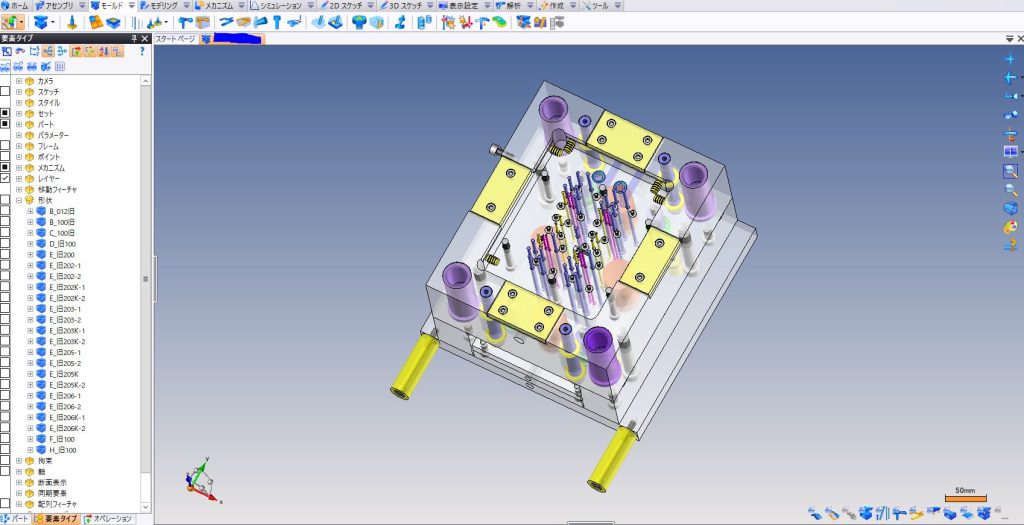
Task: Open the スタートページ document tab
Action: point(175,39)
